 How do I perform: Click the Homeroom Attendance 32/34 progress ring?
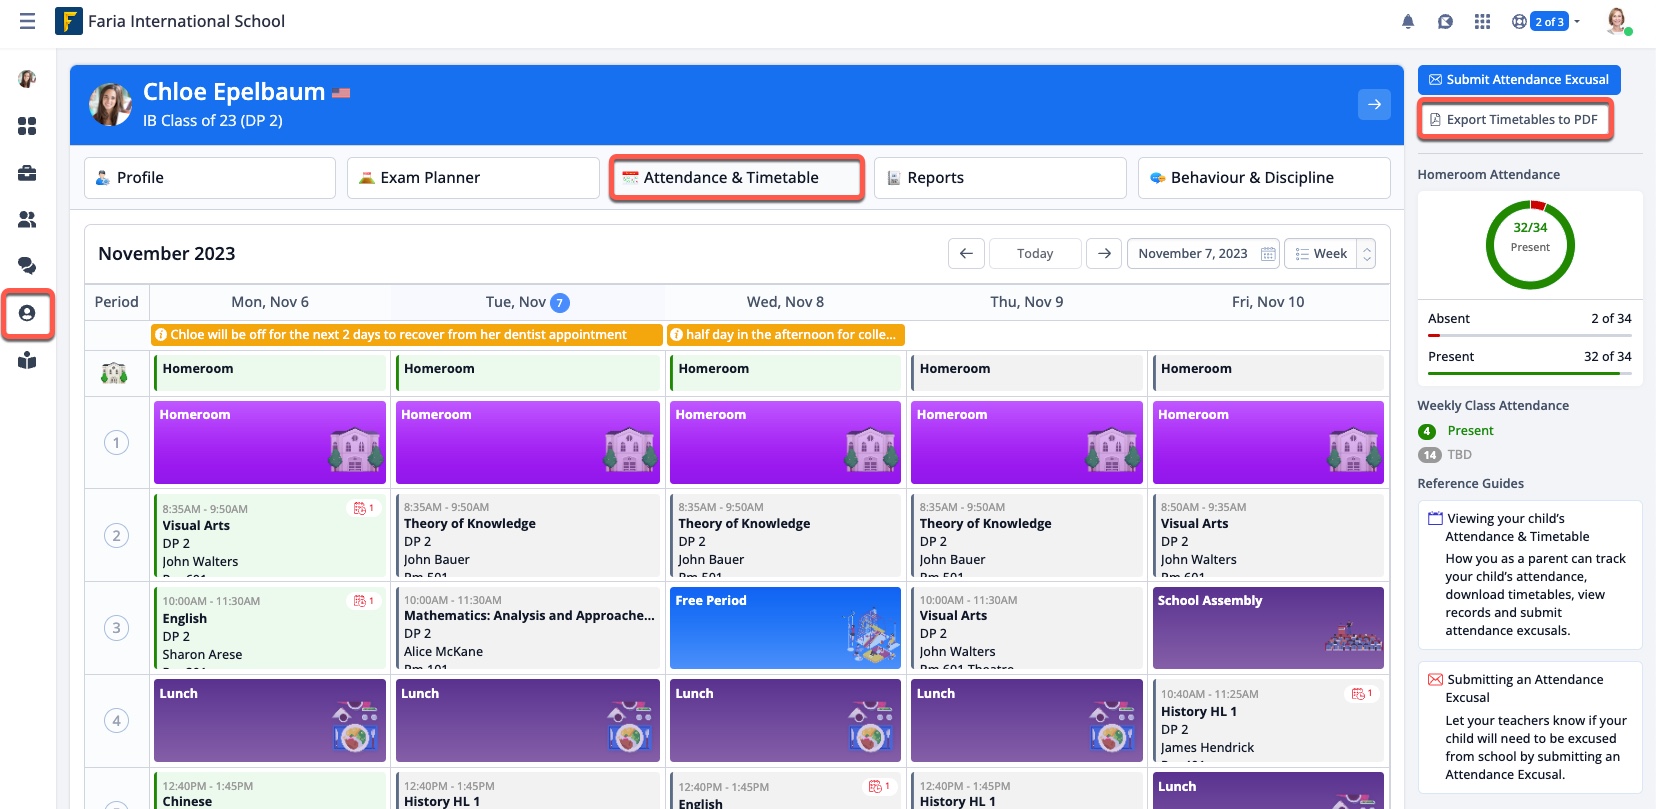(x=1530, y=245)
